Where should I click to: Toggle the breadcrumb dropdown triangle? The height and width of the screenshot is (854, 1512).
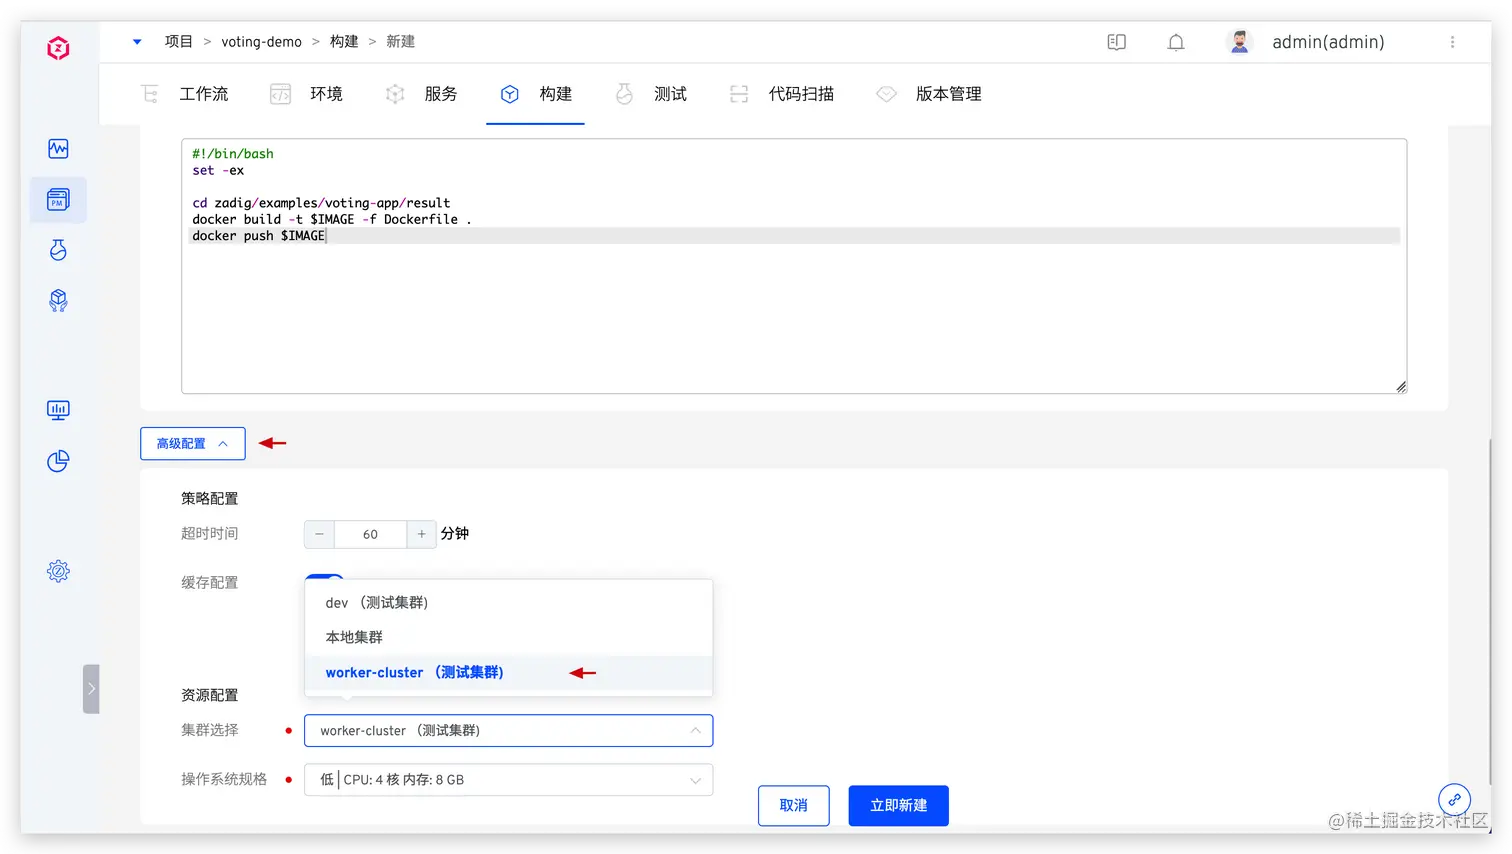pos(137,42)
